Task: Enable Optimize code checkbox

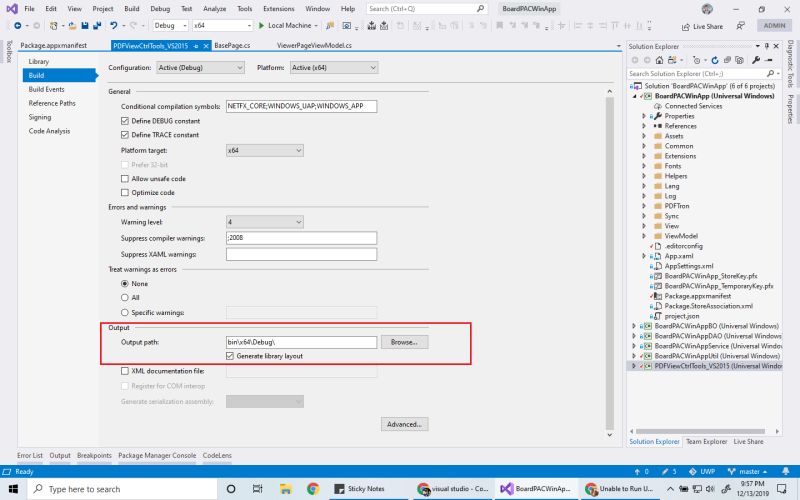Action: 124,192
